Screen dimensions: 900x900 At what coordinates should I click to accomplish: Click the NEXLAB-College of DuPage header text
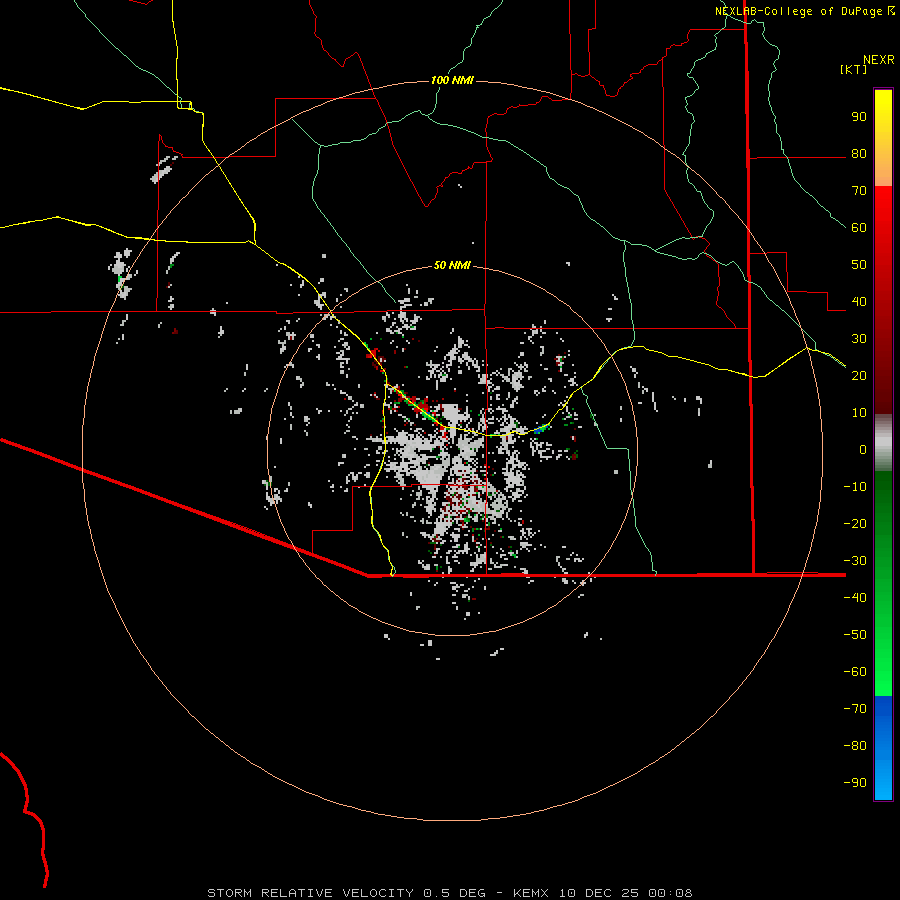click(x=799, y=11)
